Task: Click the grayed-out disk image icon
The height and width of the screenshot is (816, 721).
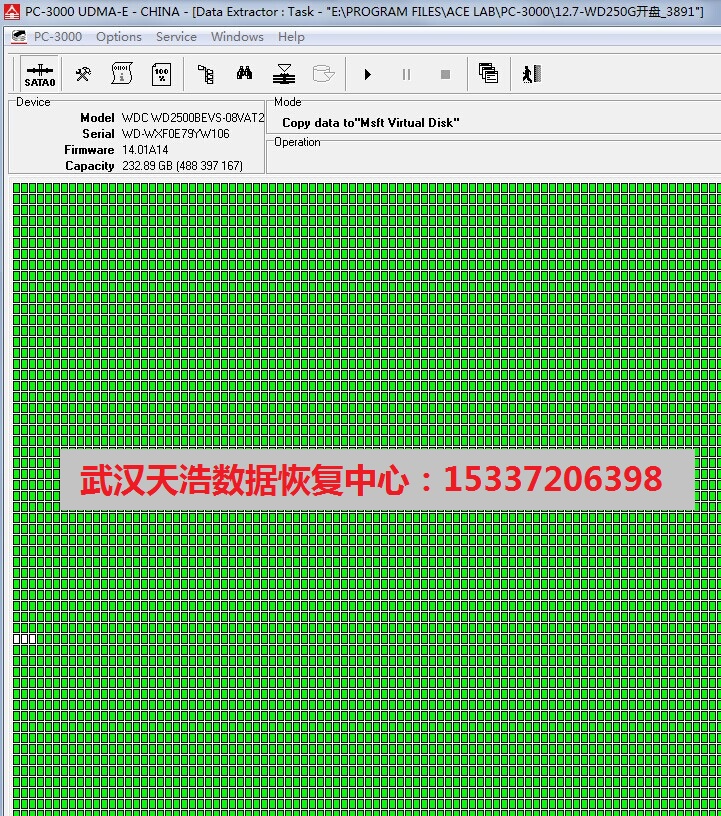Action: tap(323, 74)
